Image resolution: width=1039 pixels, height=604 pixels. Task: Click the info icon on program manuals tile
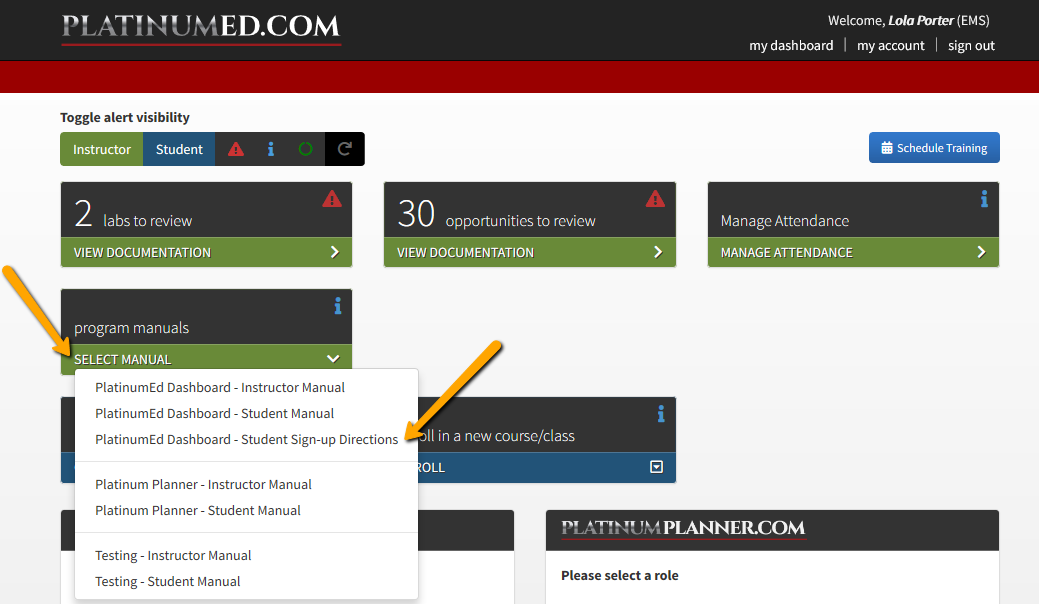(x=338, y=306)
